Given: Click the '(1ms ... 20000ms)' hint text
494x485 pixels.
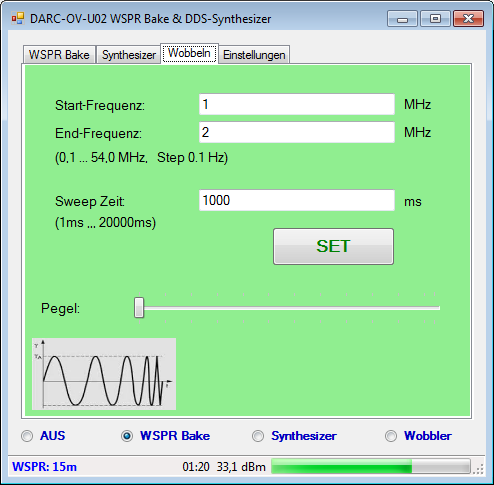Looking at the screenshot, I should pyautogui.click(x=105, y=222).
